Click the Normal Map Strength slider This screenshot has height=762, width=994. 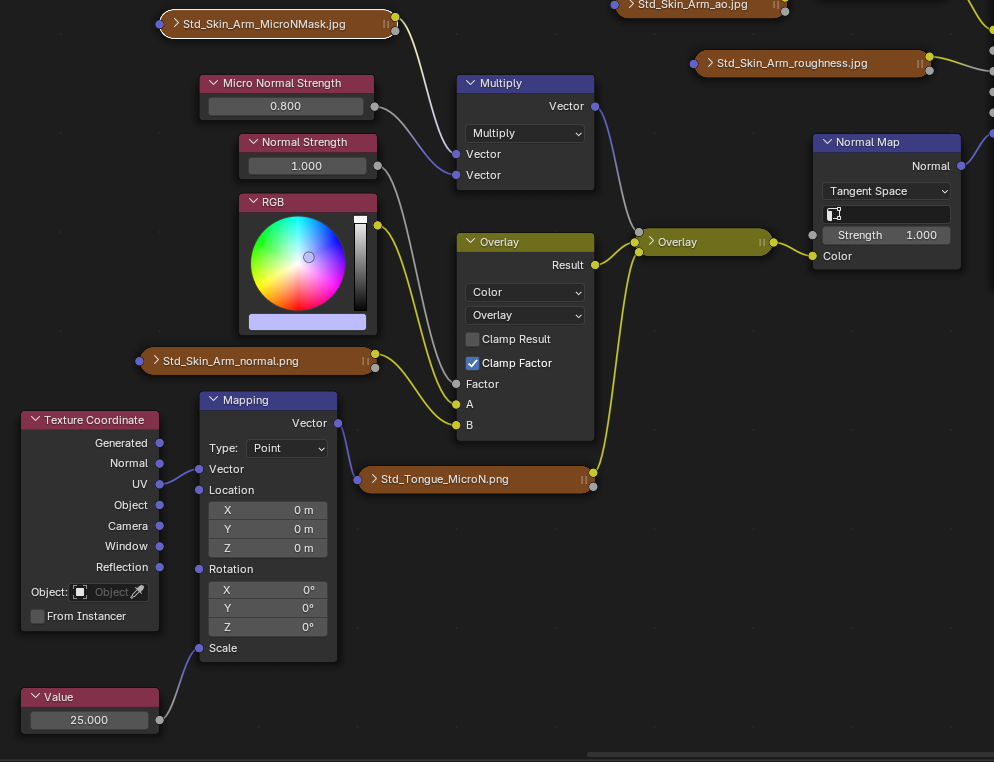click(886, 235)
